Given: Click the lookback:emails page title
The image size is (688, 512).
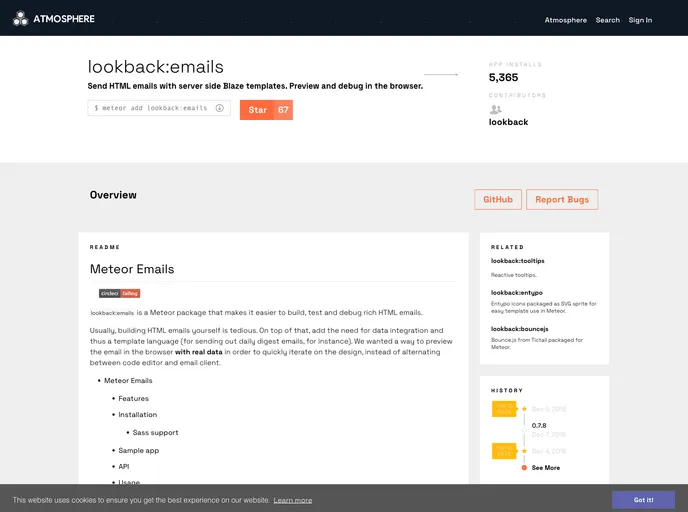Looking at the screenshot, I should 156,67.
